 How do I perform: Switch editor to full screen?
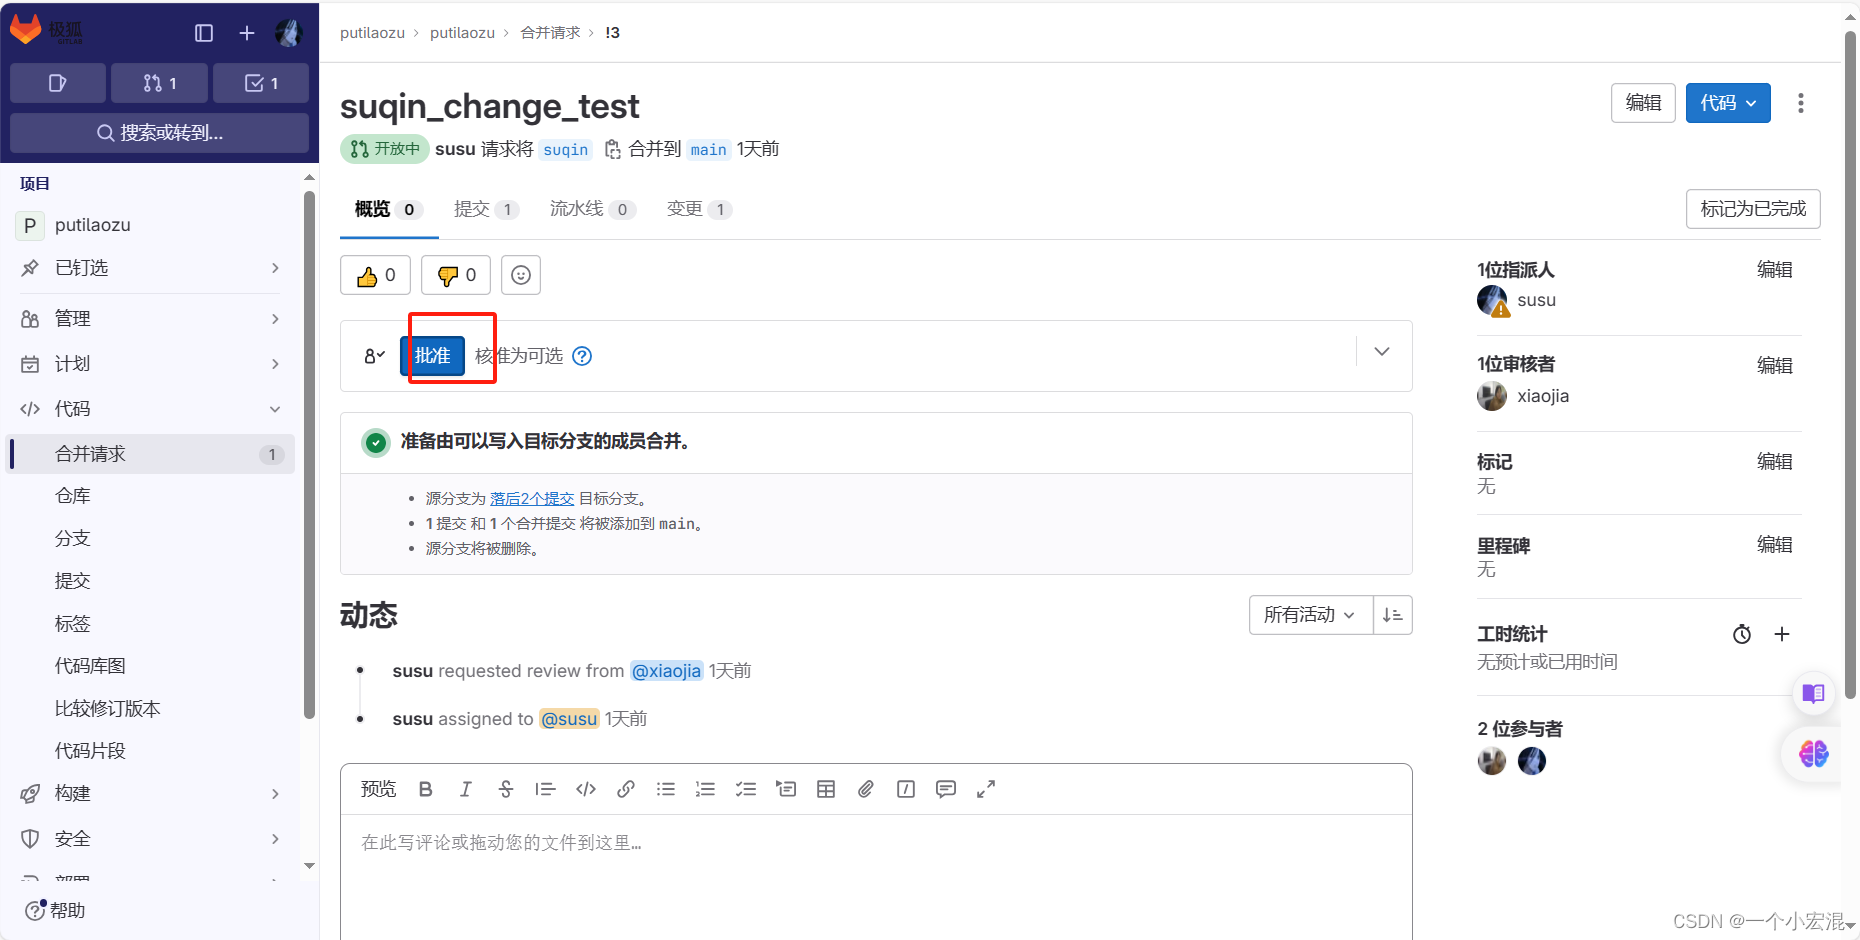(x=986, y=789)
